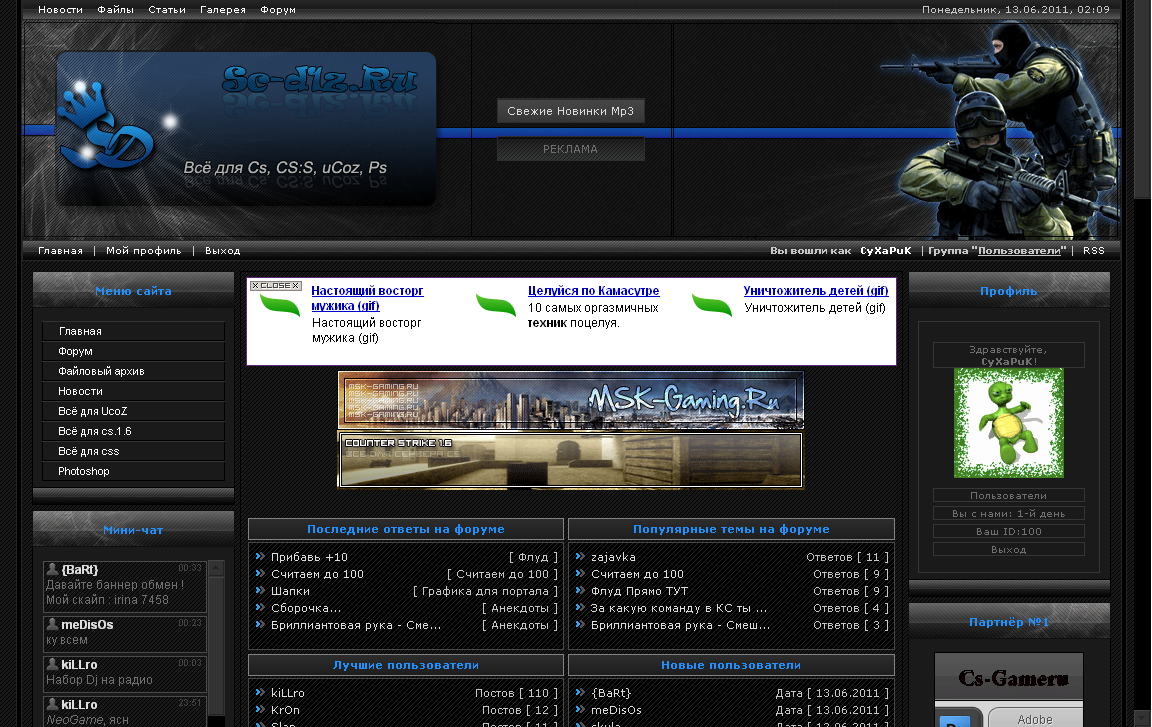Click the turtle avatar in profile
The image size is (1152, 727).
click(x=1009, y=423)
